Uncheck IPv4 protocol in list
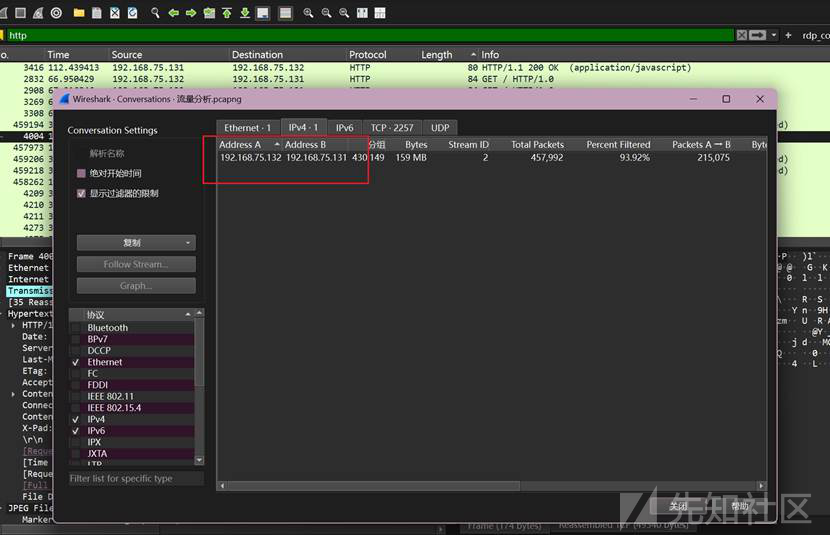Viewport: 830px width, 535px height. point(76,419)
